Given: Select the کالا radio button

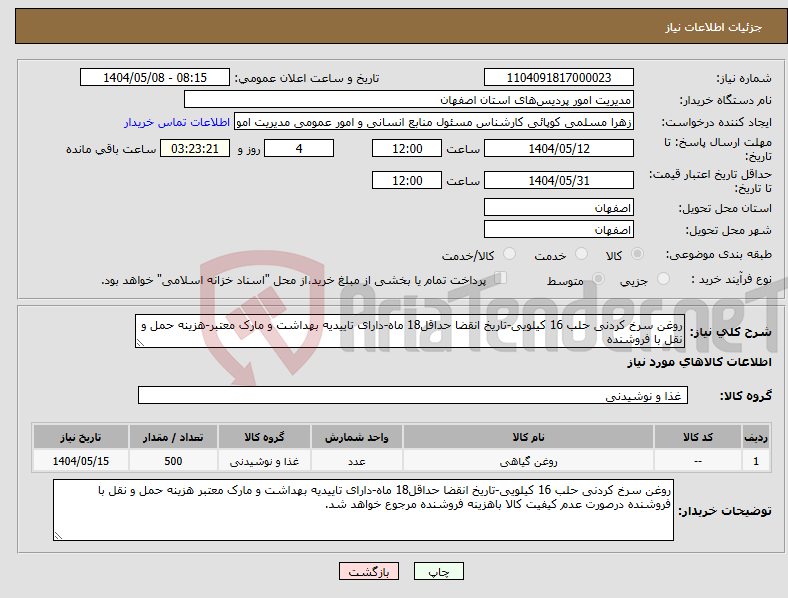Looking at the screenshot, I should pyautogui.click(x=637, y=254).
